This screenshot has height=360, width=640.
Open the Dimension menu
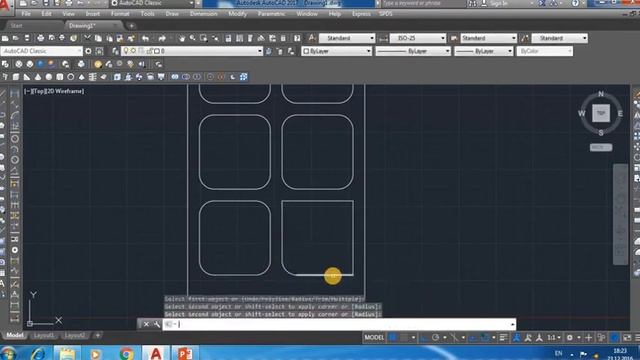pyautogui.click(x=203, y=13)
